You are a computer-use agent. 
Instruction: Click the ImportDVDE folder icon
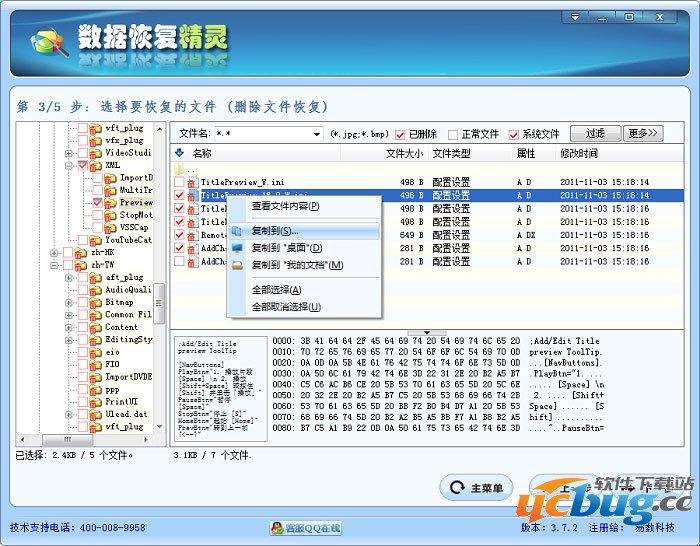(96, 378)
